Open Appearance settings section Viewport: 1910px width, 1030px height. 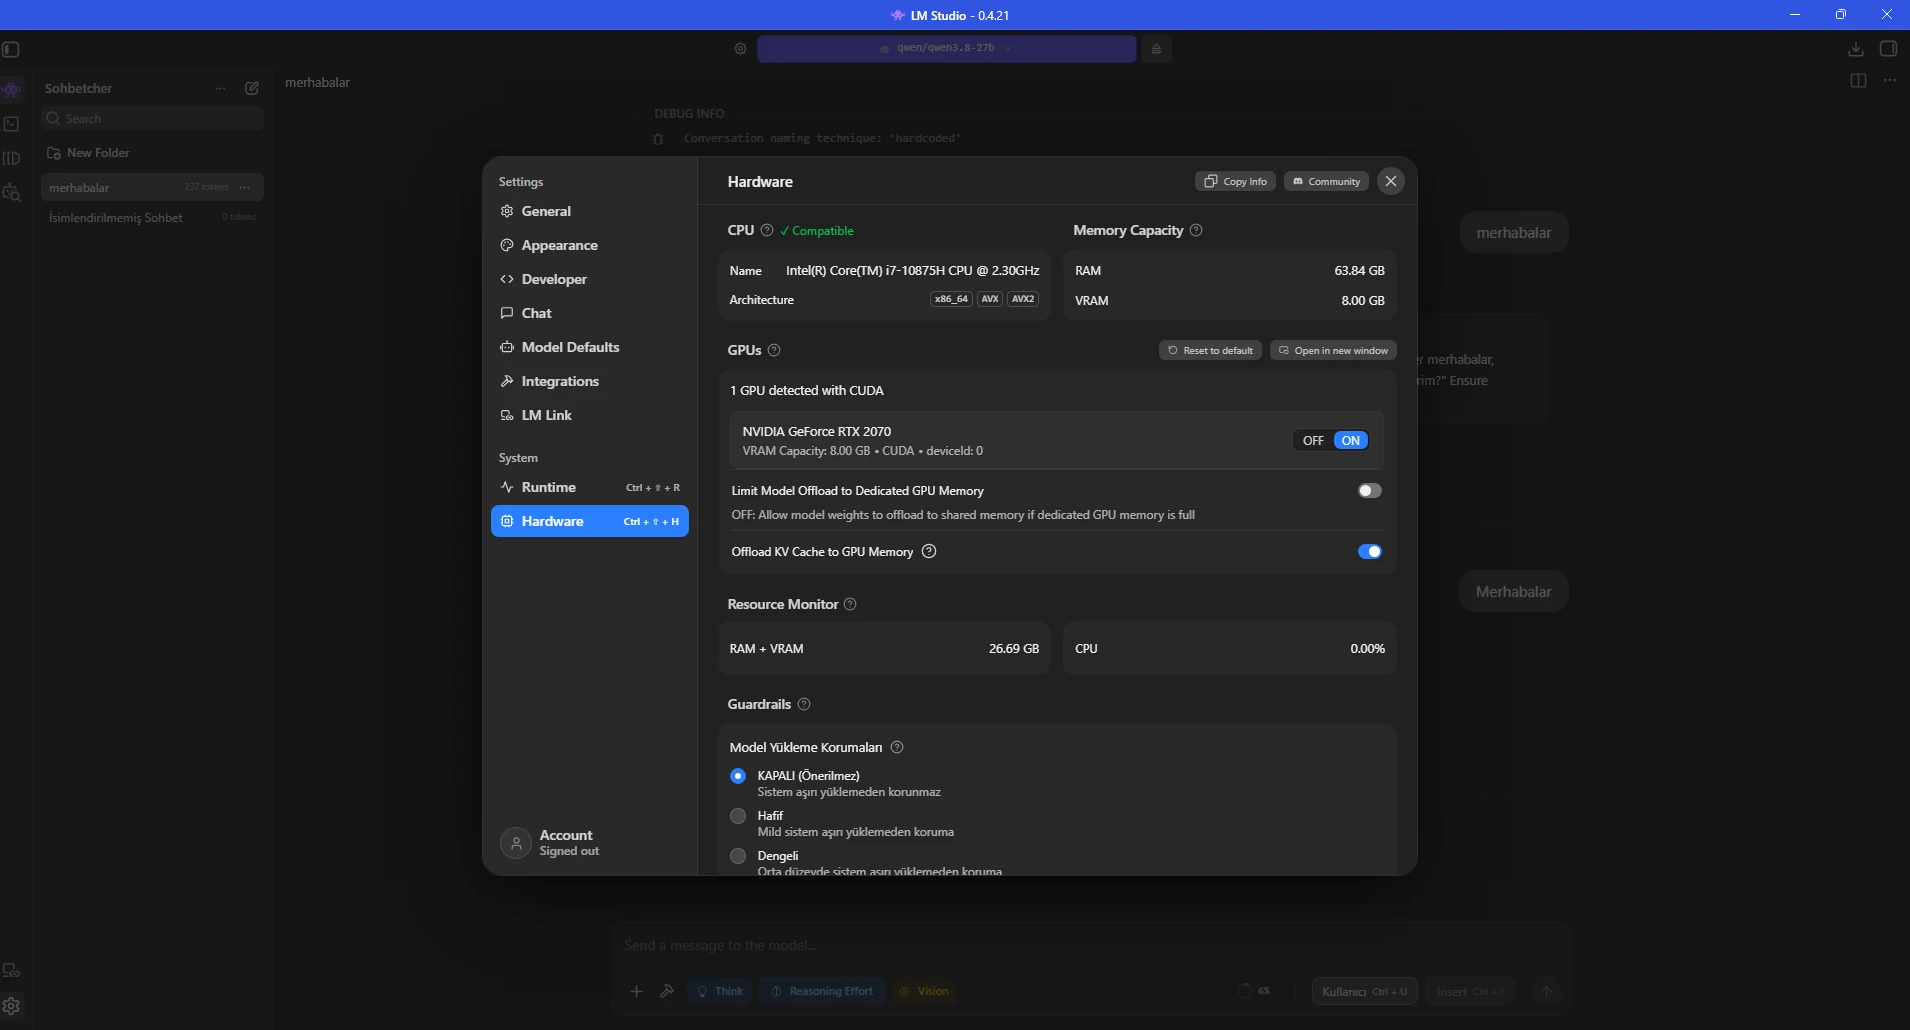tap(590, 245)
